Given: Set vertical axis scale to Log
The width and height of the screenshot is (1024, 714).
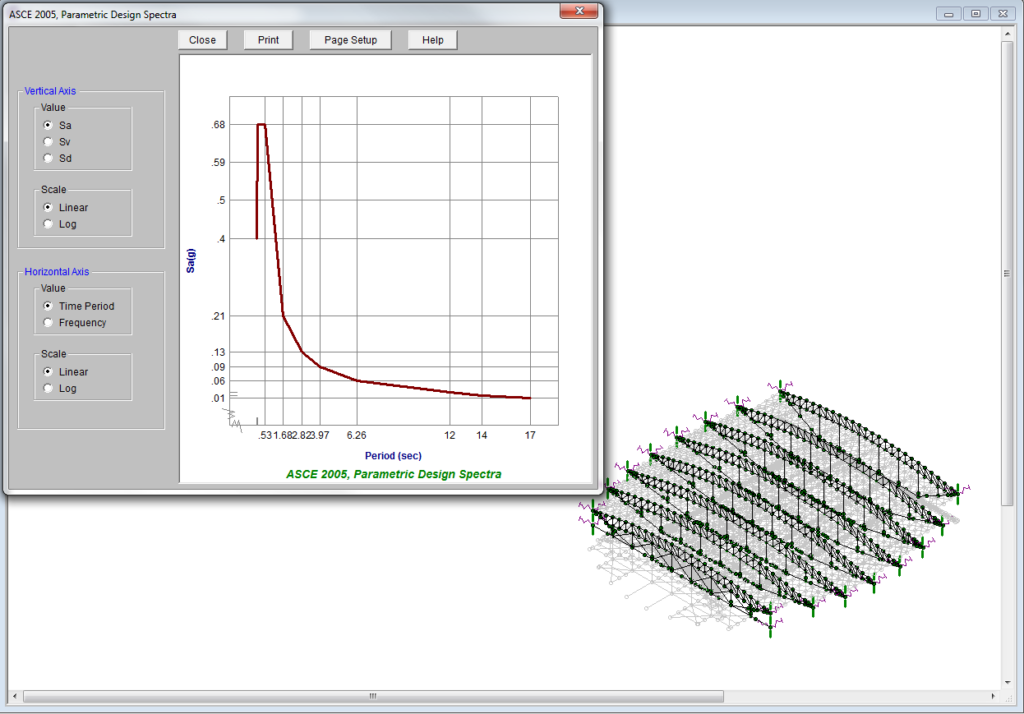Looking at the screenshot, I should pos(48,224).
